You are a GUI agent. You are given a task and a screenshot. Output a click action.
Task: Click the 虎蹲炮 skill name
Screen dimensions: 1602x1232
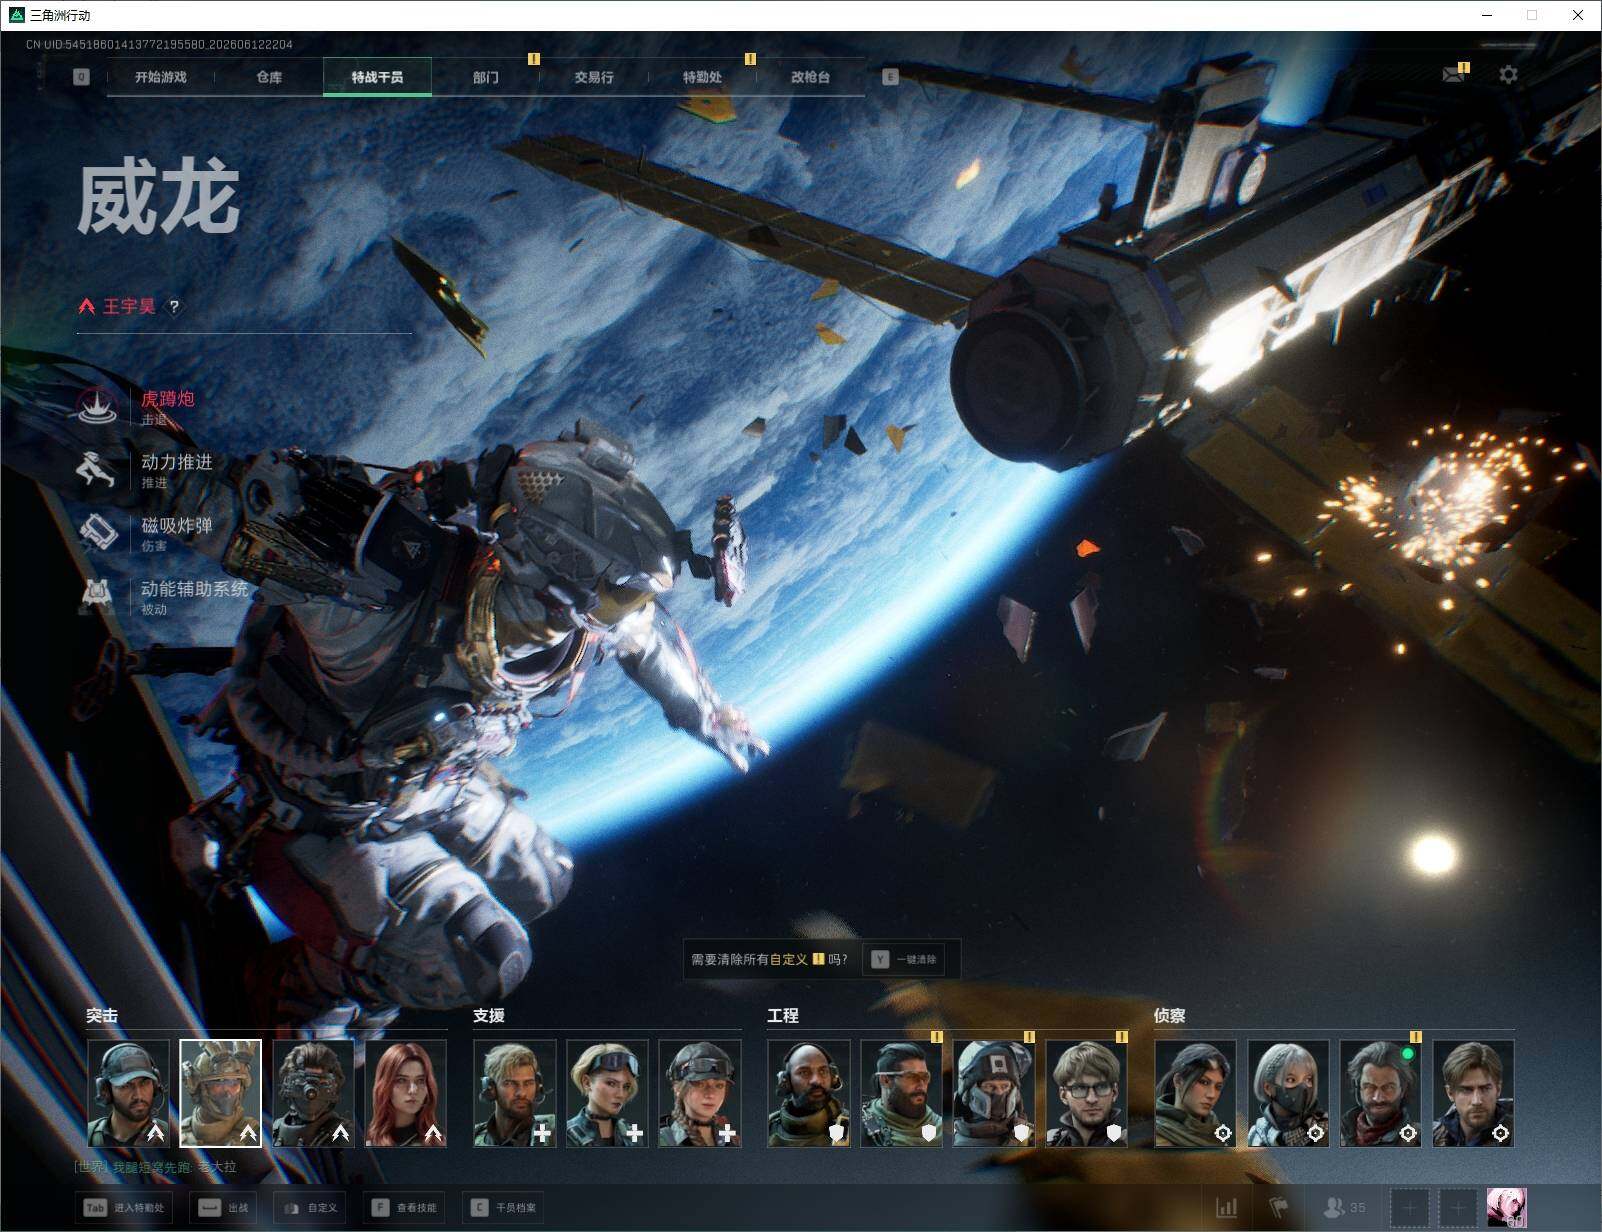click(168, 399)
